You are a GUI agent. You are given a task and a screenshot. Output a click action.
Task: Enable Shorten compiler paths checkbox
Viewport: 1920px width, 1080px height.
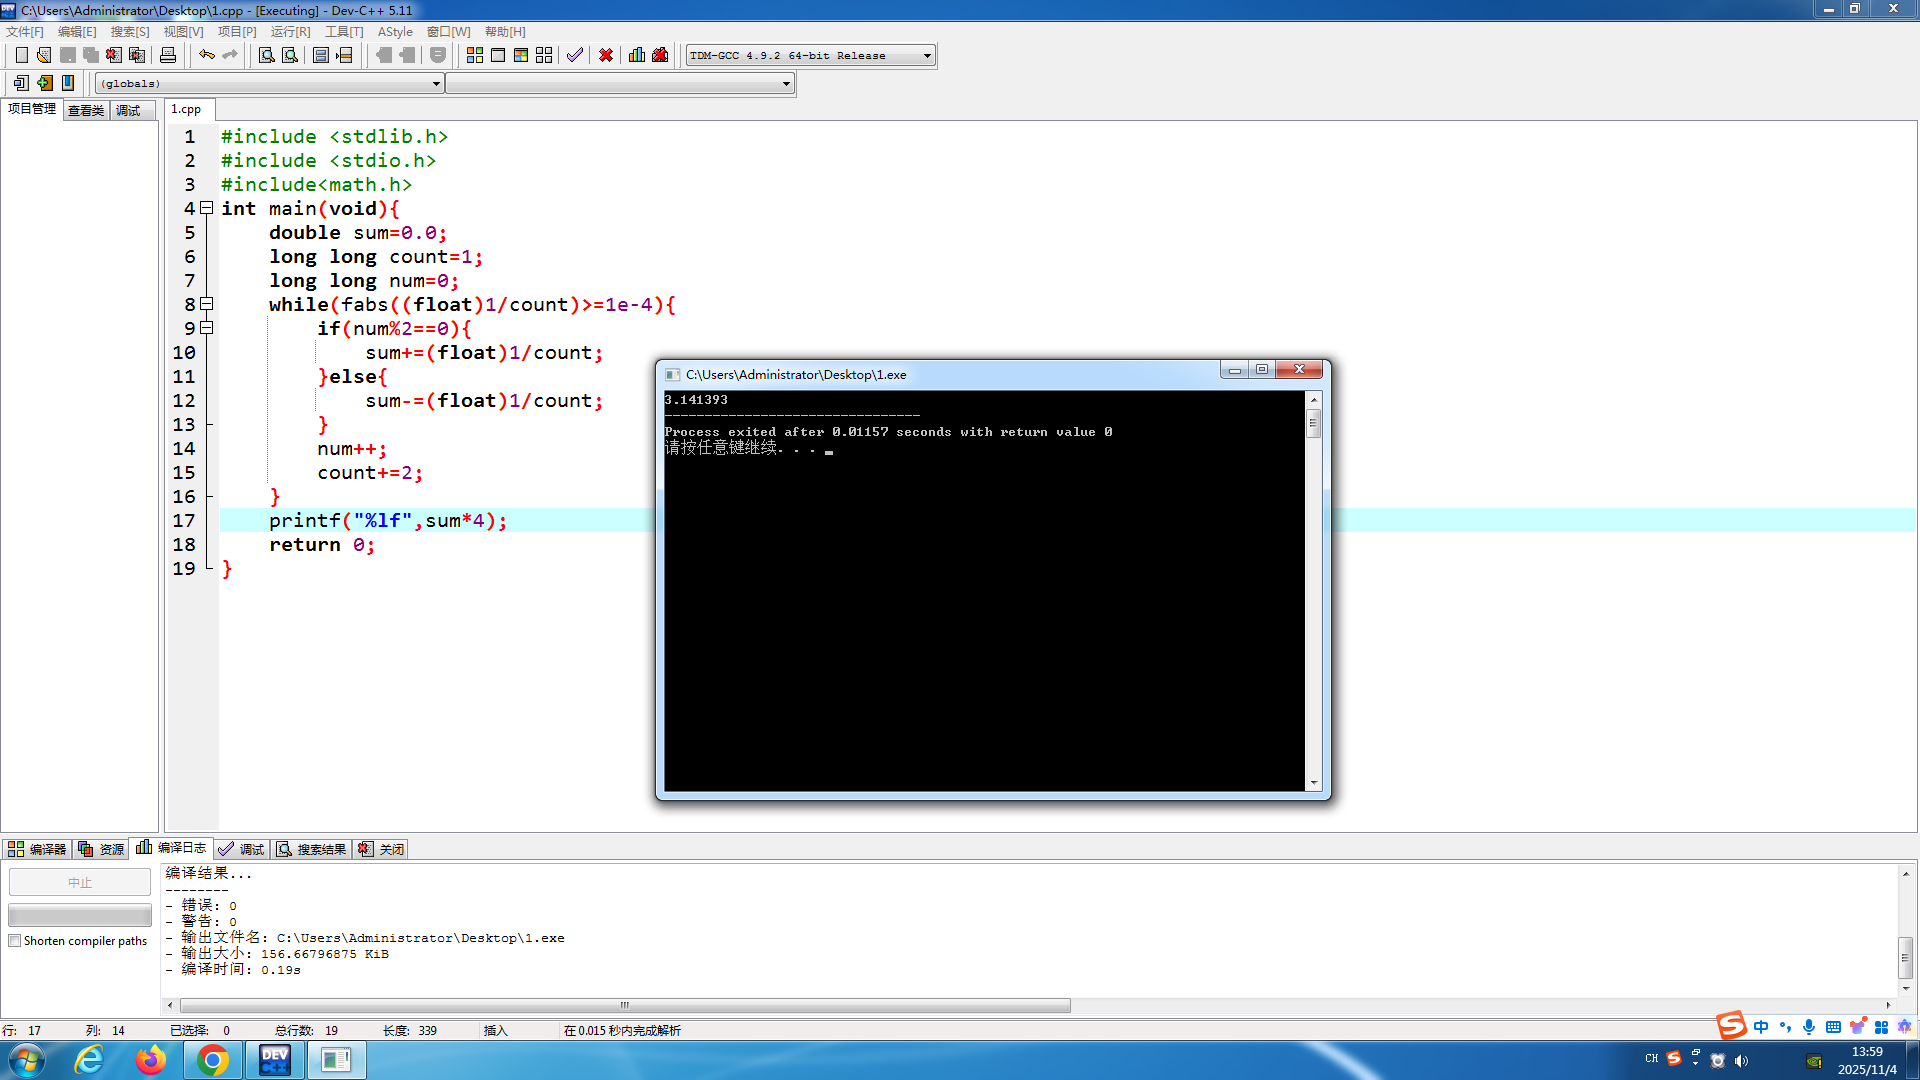click(15, 941)
